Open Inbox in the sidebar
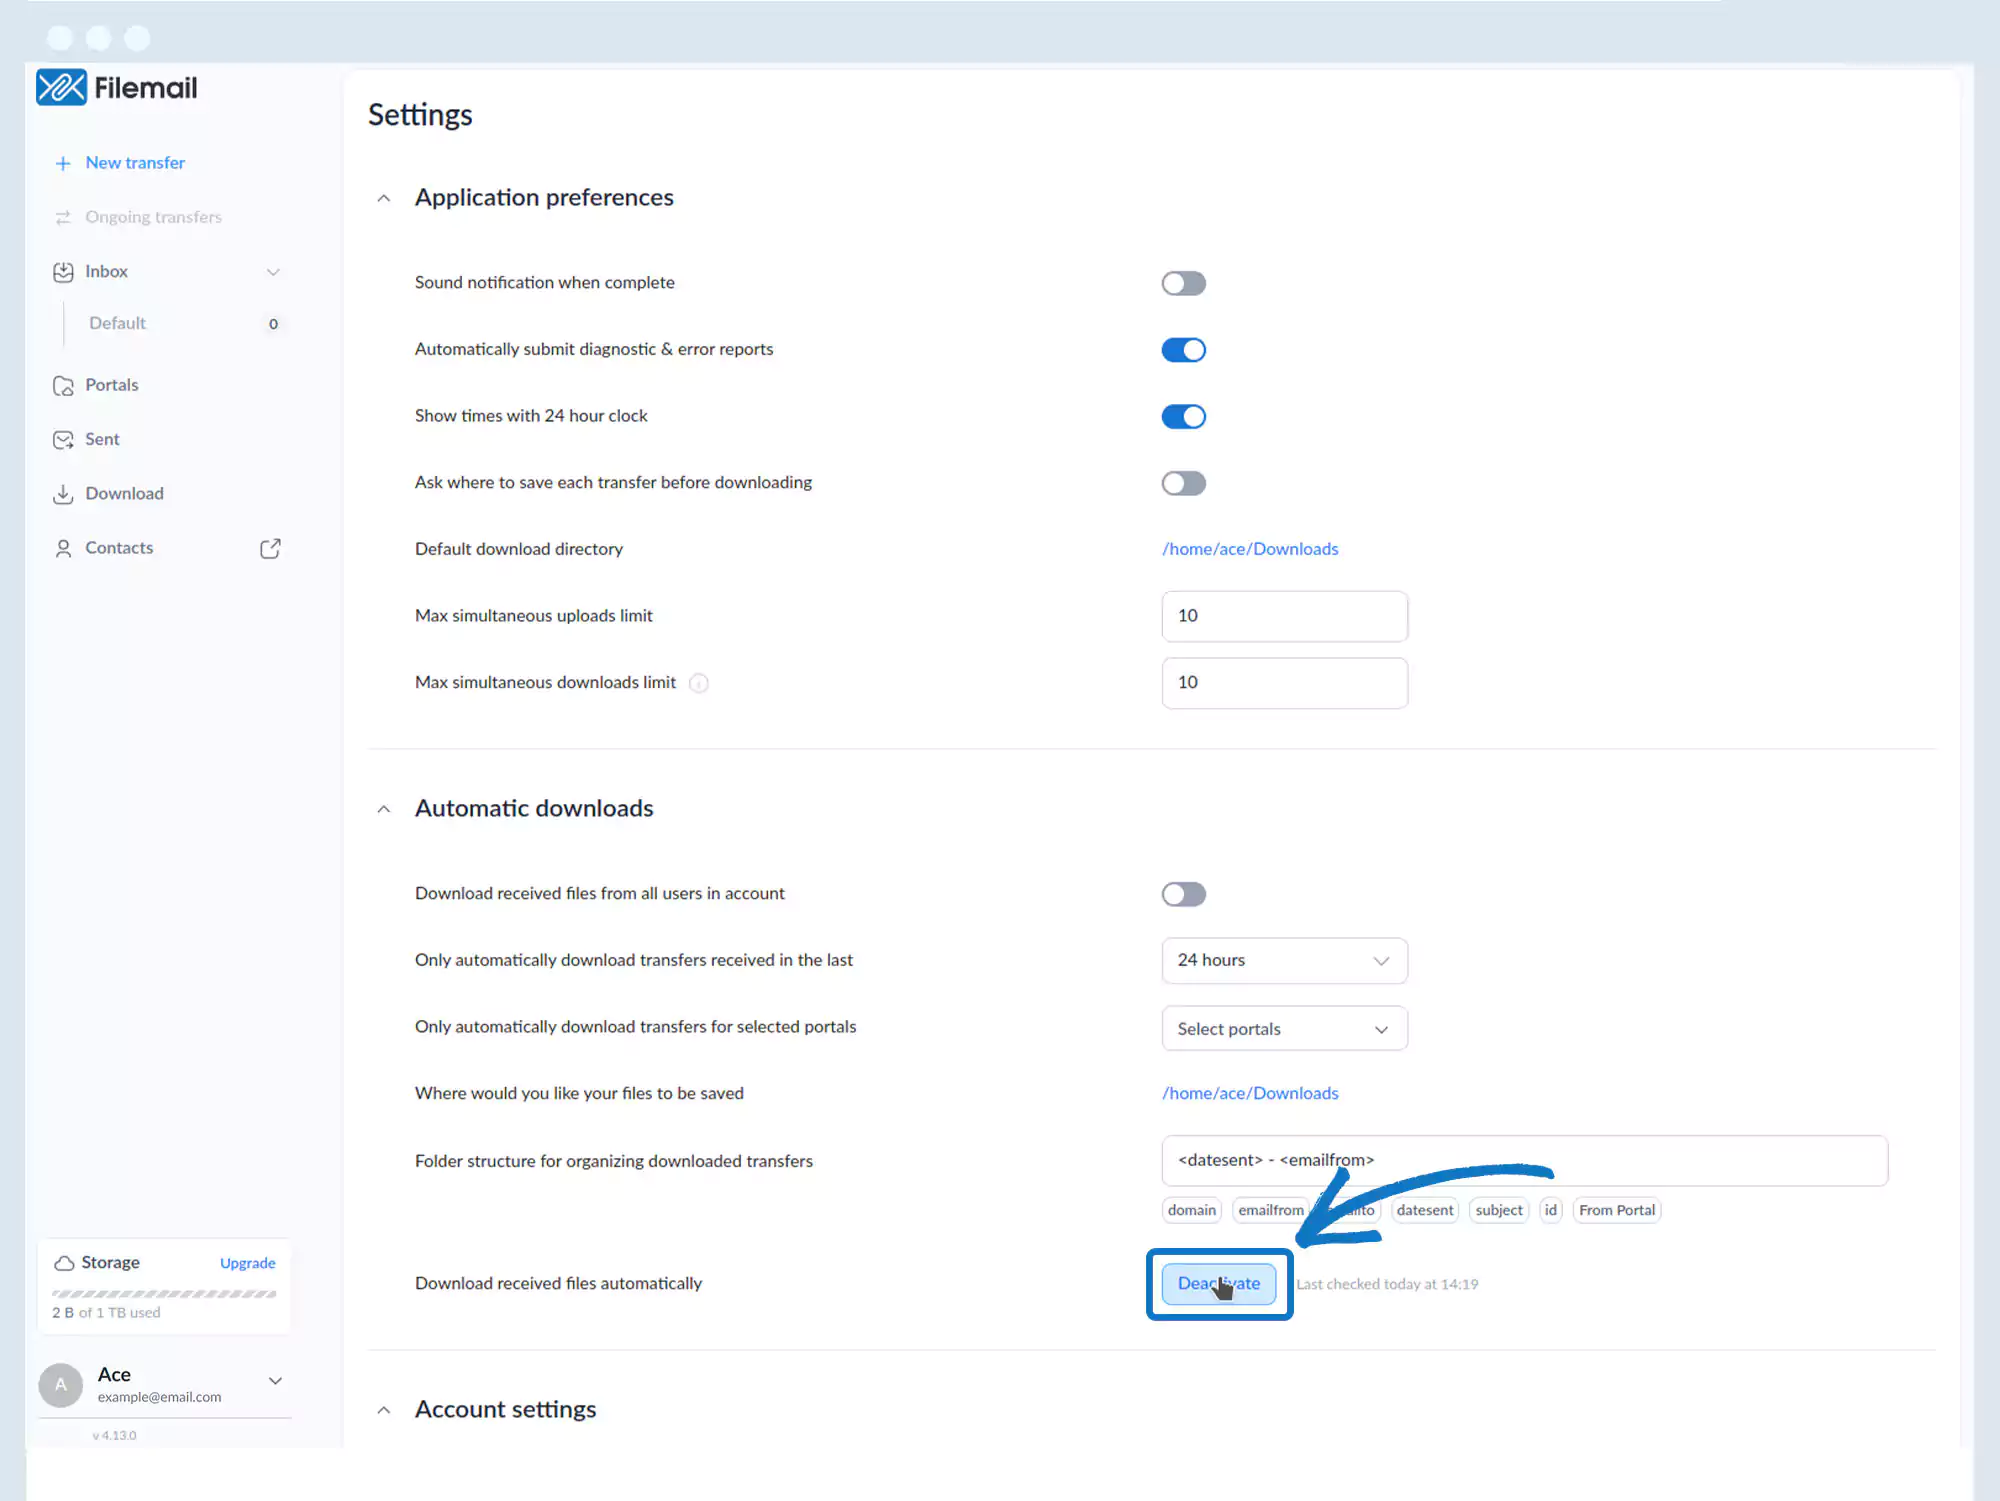2000x1501 pixels. tap(107, 271)
